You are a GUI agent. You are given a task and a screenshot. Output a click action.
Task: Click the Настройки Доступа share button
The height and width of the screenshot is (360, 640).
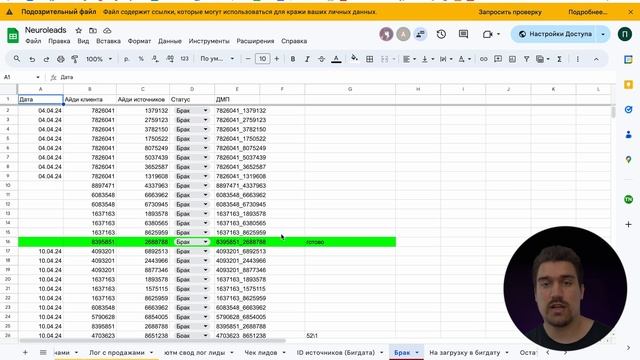(555, 34)
